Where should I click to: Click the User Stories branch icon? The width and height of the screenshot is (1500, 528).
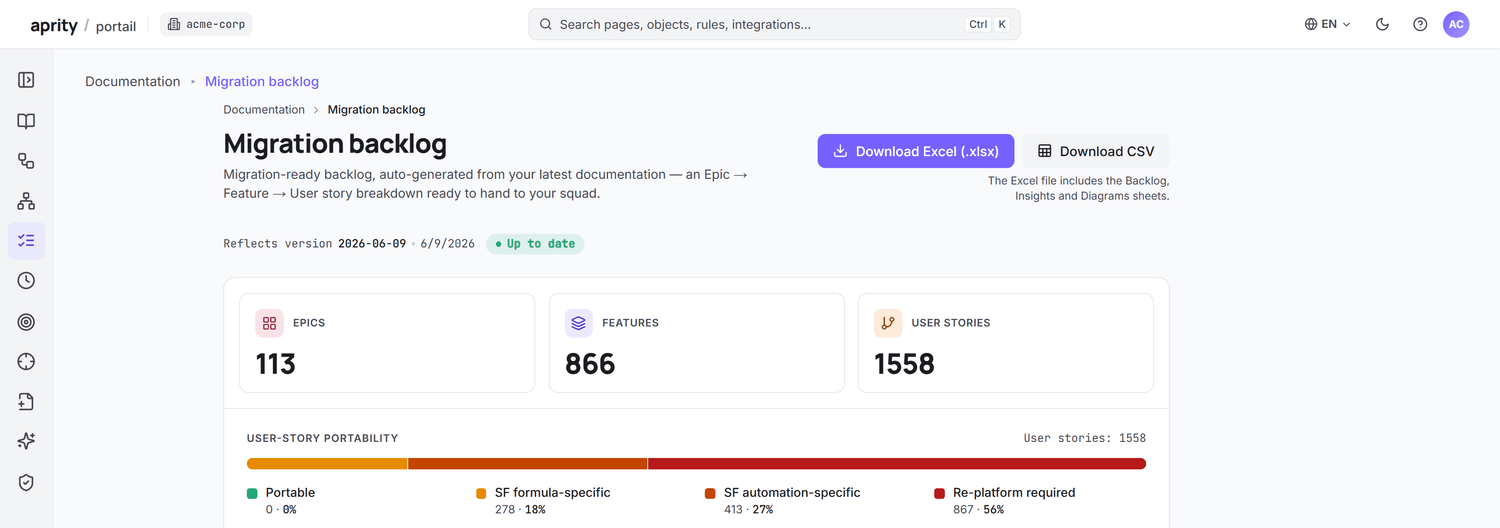coord(888,323)
